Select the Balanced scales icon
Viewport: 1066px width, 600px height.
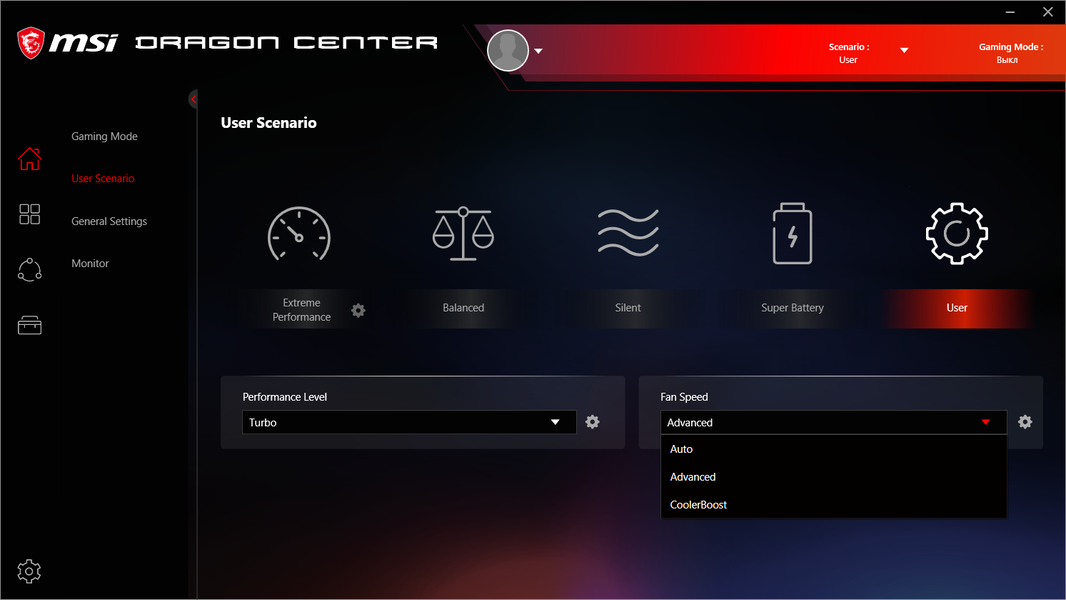click(463, 234)
